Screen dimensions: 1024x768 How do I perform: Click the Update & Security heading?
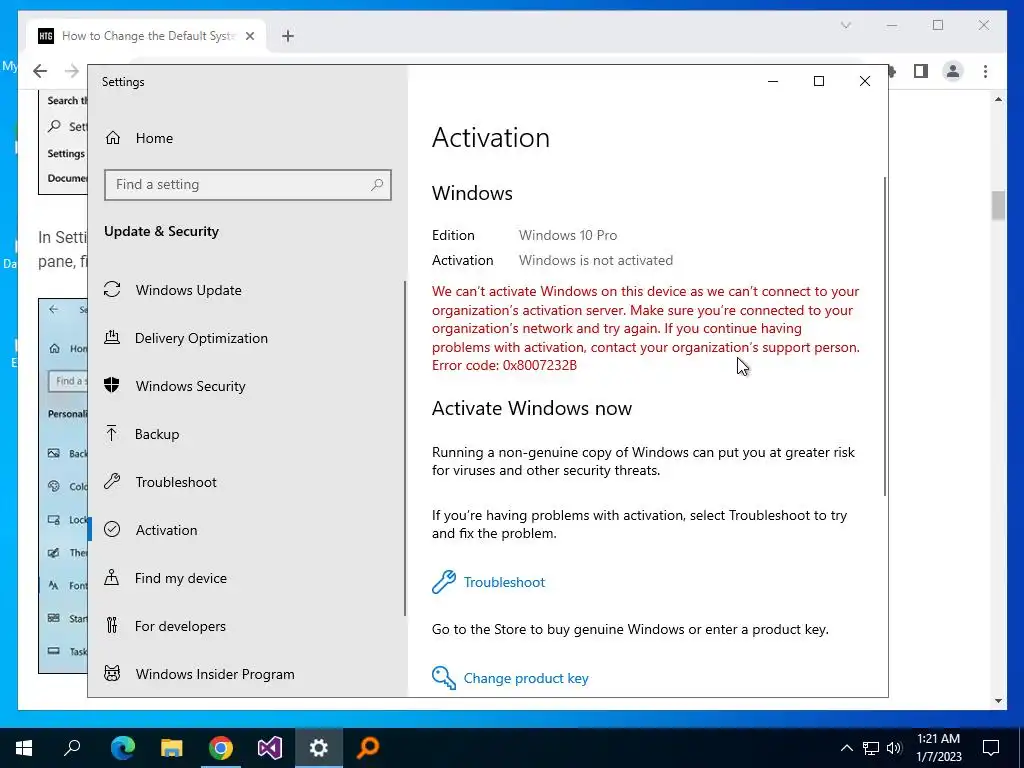161,231
